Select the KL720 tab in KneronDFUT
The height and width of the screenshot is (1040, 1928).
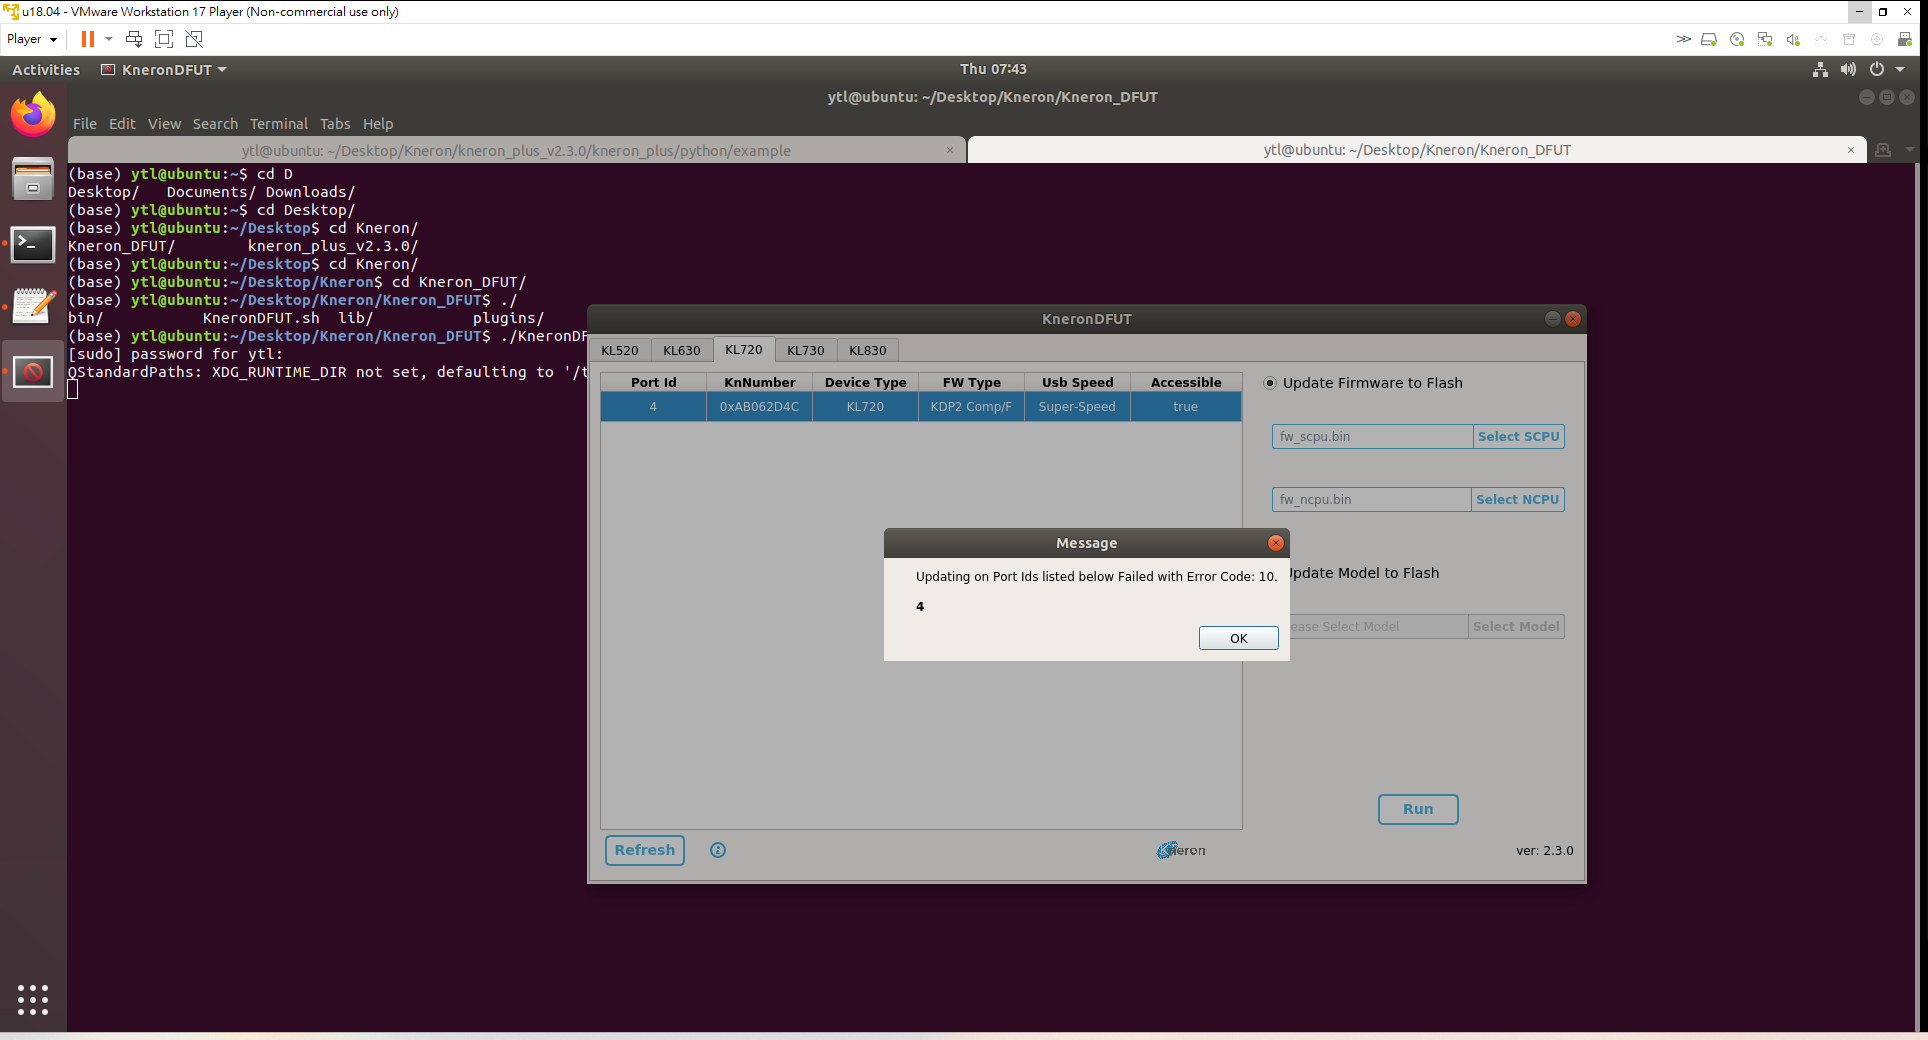(743, 349)
